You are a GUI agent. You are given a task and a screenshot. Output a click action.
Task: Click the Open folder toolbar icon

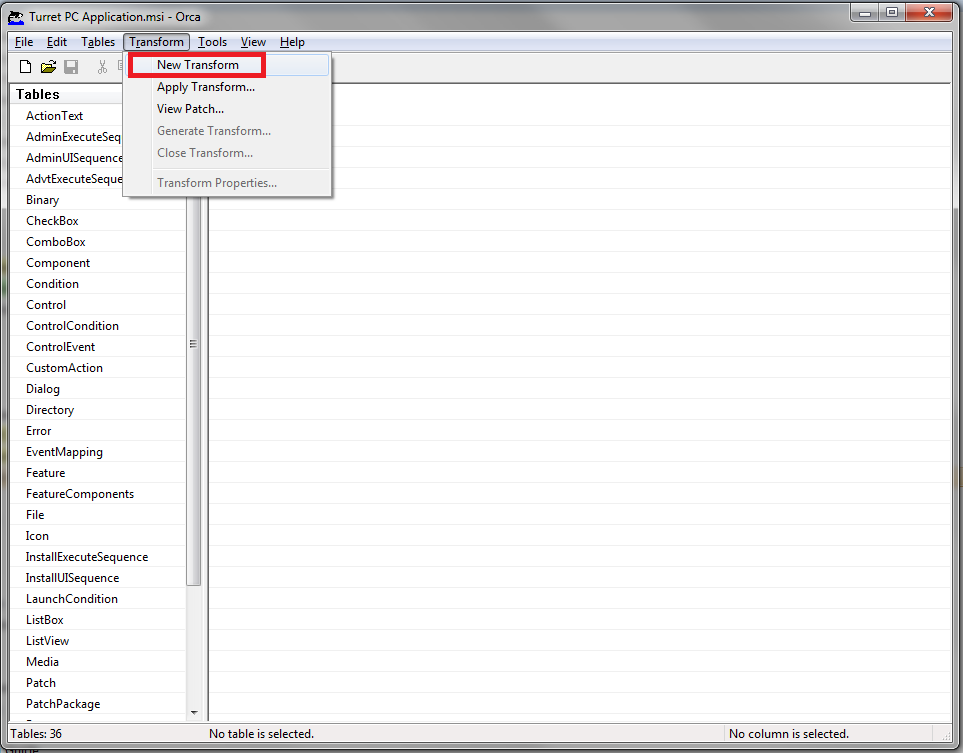(x=48, y=67)
